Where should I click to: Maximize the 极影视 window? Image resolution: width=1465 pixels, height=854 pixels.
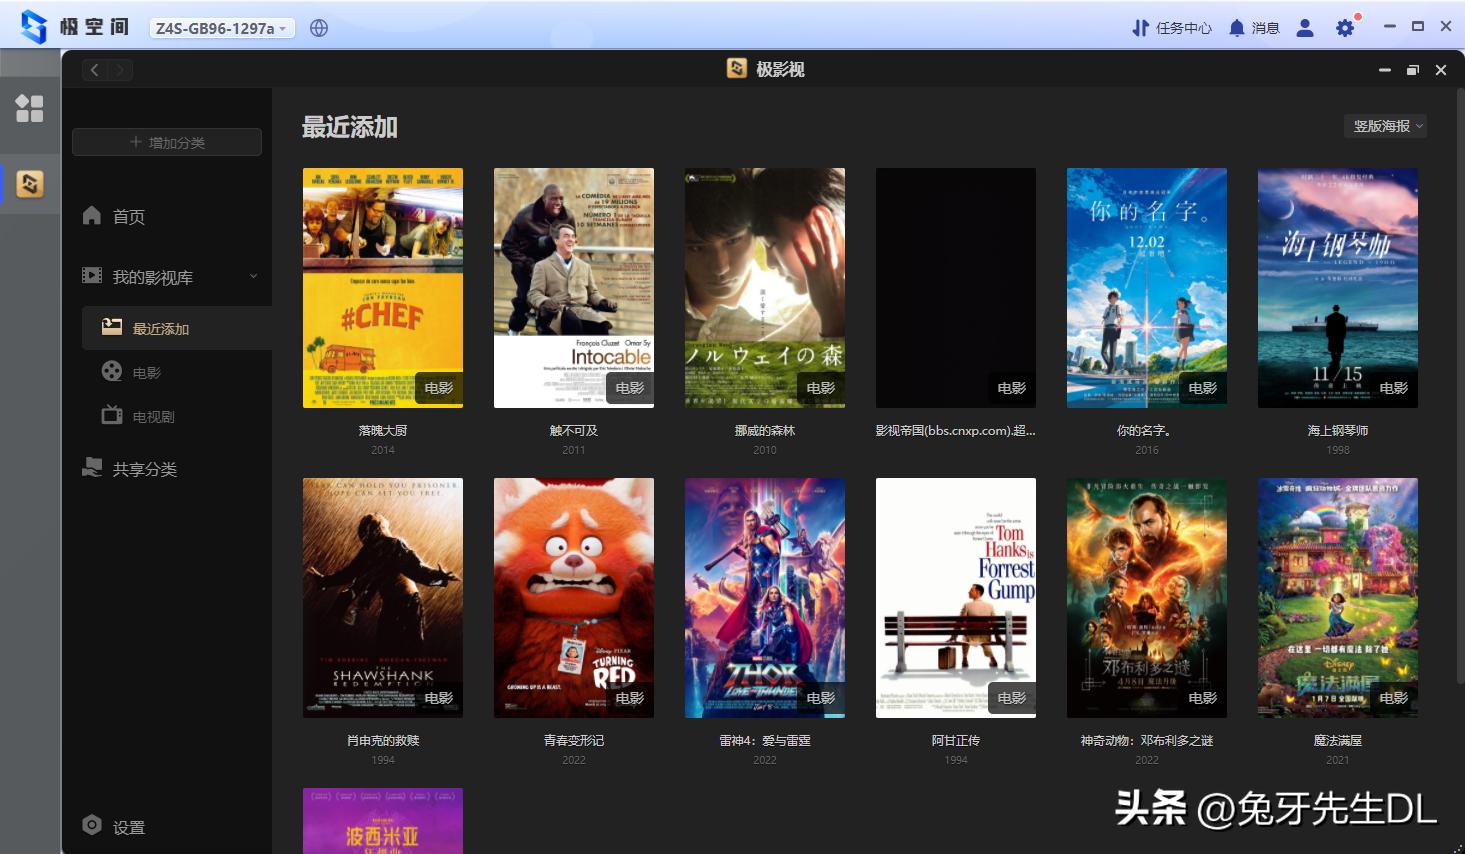[x=1413, y=70]
